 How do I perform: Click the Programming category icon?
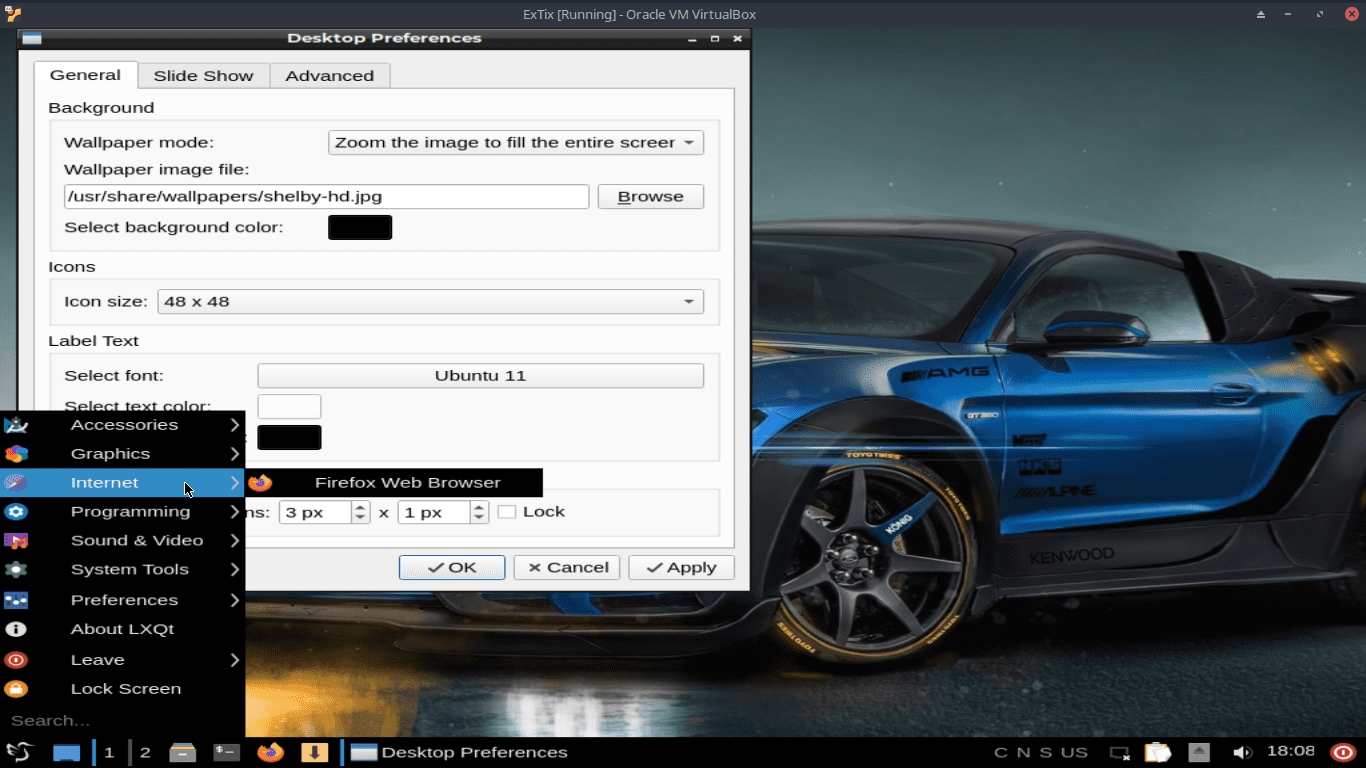(16, 512)
